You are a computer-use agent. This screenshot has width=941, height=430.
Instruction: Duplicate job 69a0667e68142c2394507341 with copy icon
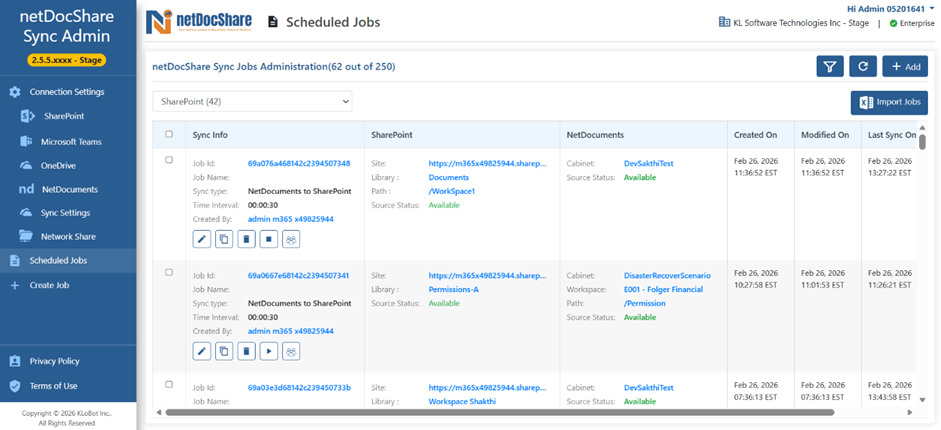click(224, 351)
